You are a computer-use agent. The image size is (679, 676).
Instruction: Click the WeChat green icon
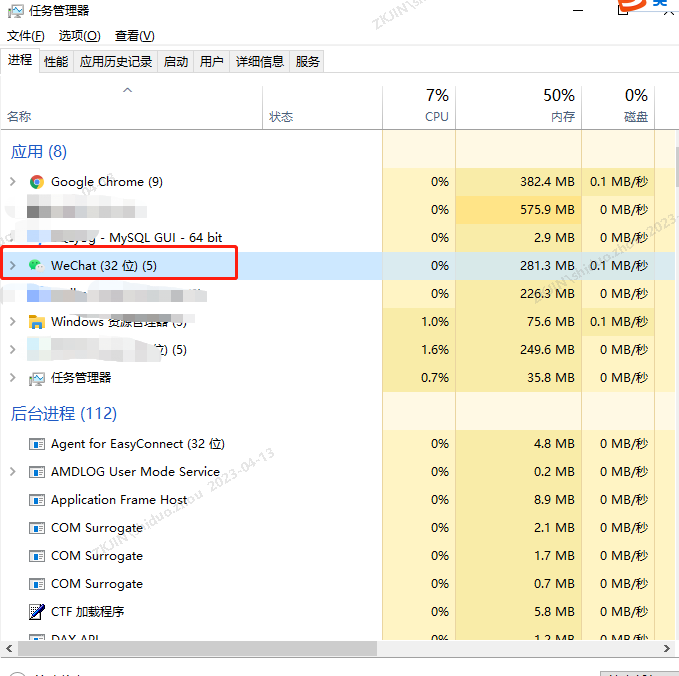tap(36, 265)
